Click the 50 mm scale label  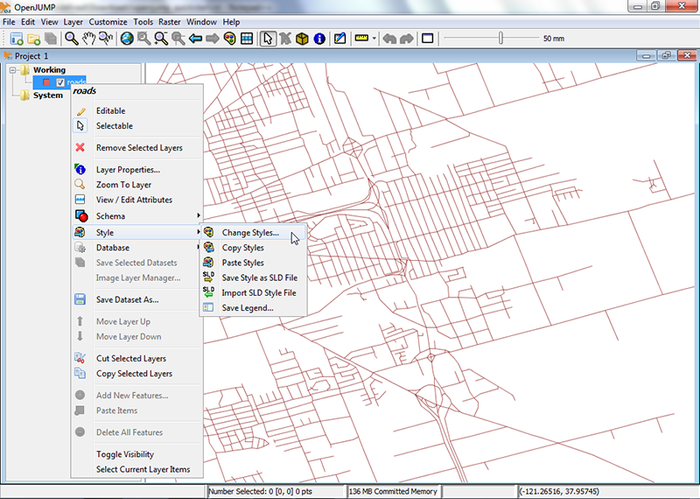(554, 38)
